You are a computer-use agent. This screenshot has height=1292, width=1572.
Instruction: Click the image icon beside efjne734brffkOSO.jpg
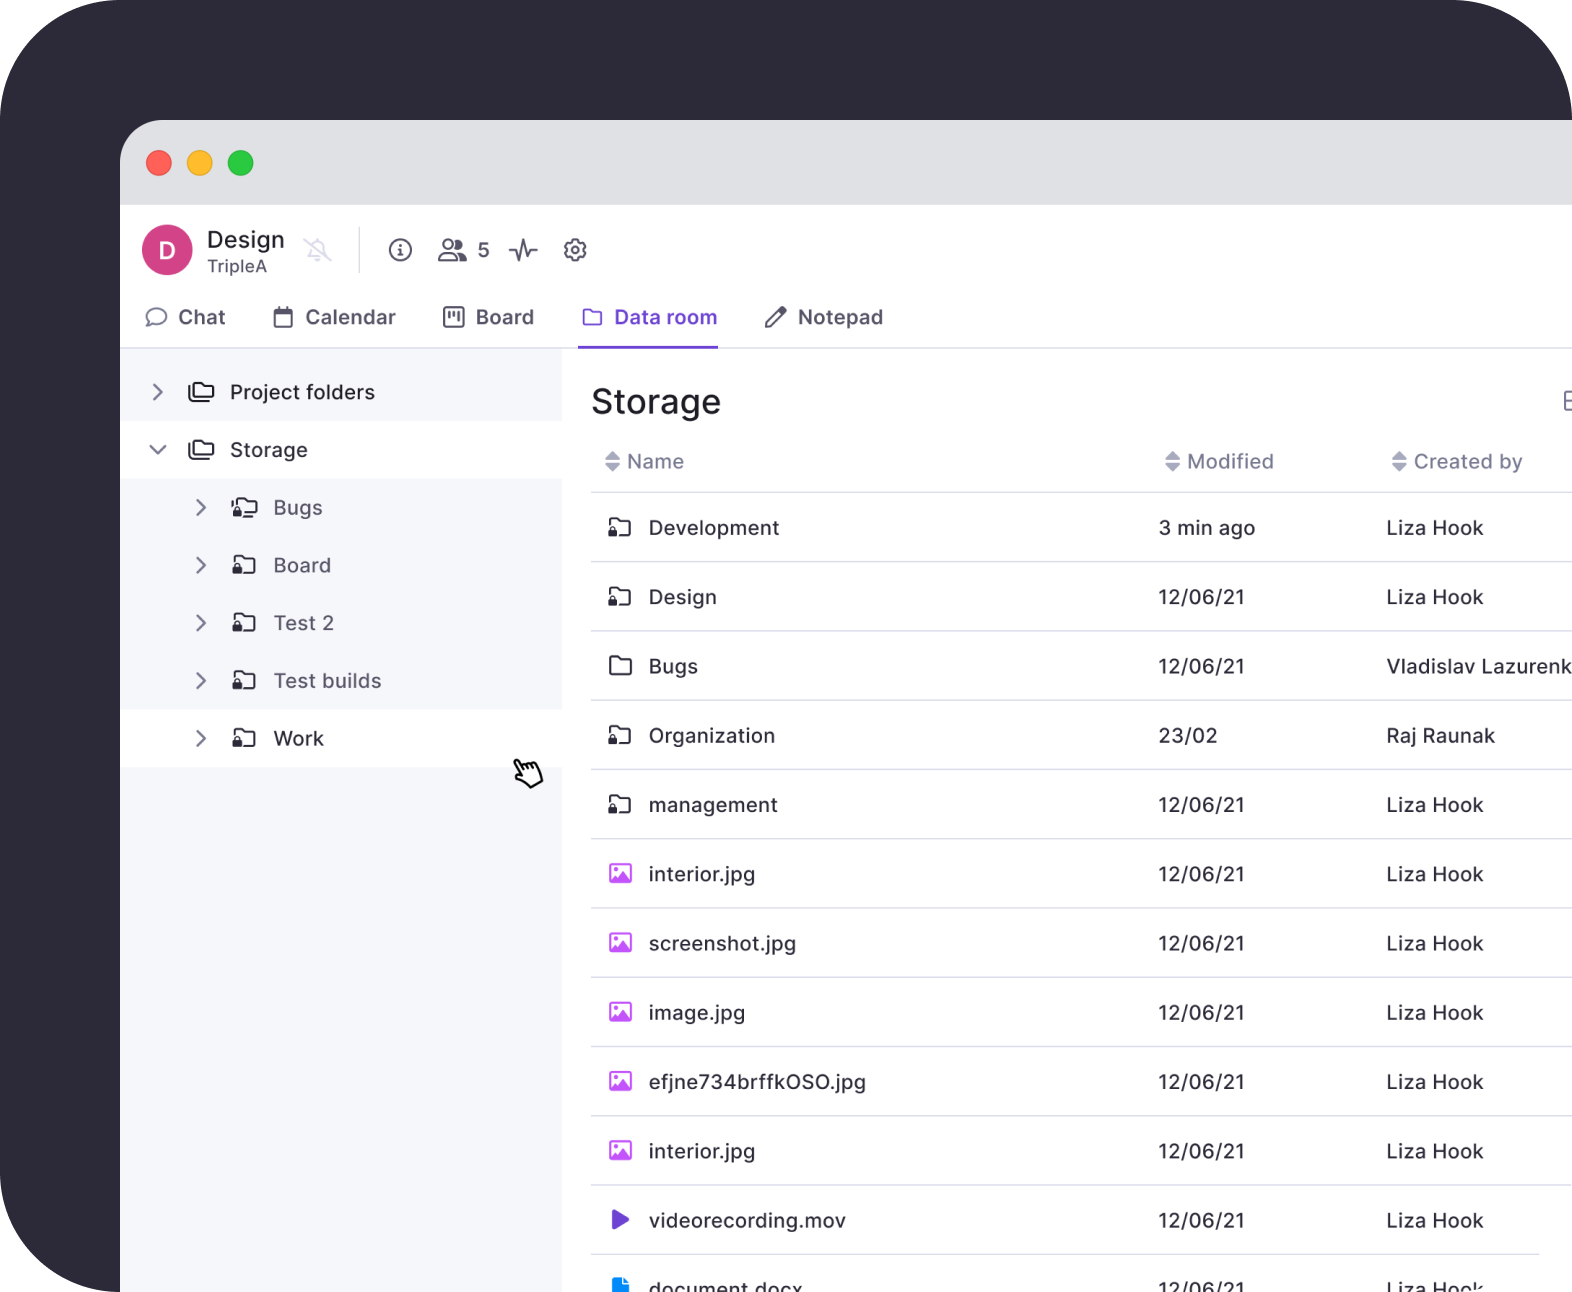[x=620, y=1081]
